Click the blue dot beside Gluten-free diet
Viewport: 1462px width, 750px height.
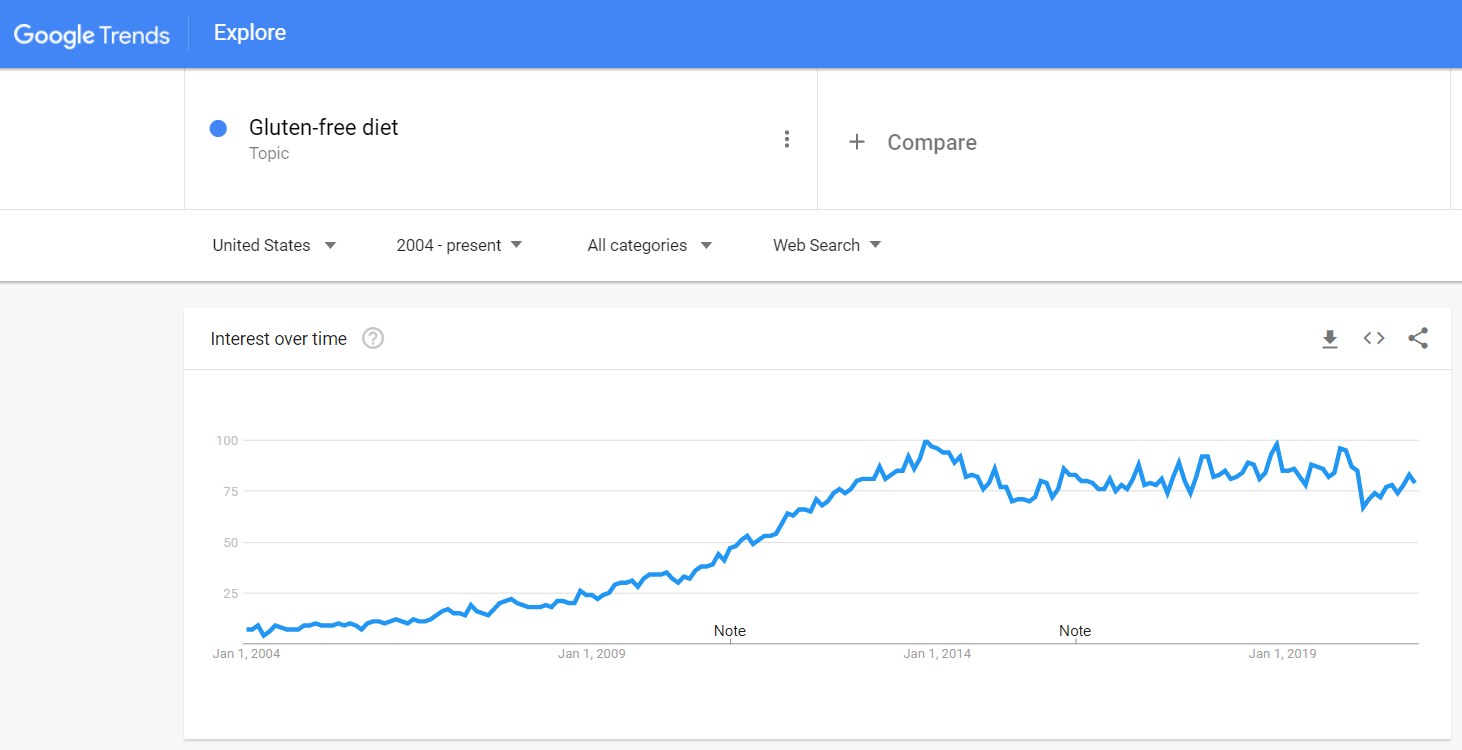tap(218, 128)
